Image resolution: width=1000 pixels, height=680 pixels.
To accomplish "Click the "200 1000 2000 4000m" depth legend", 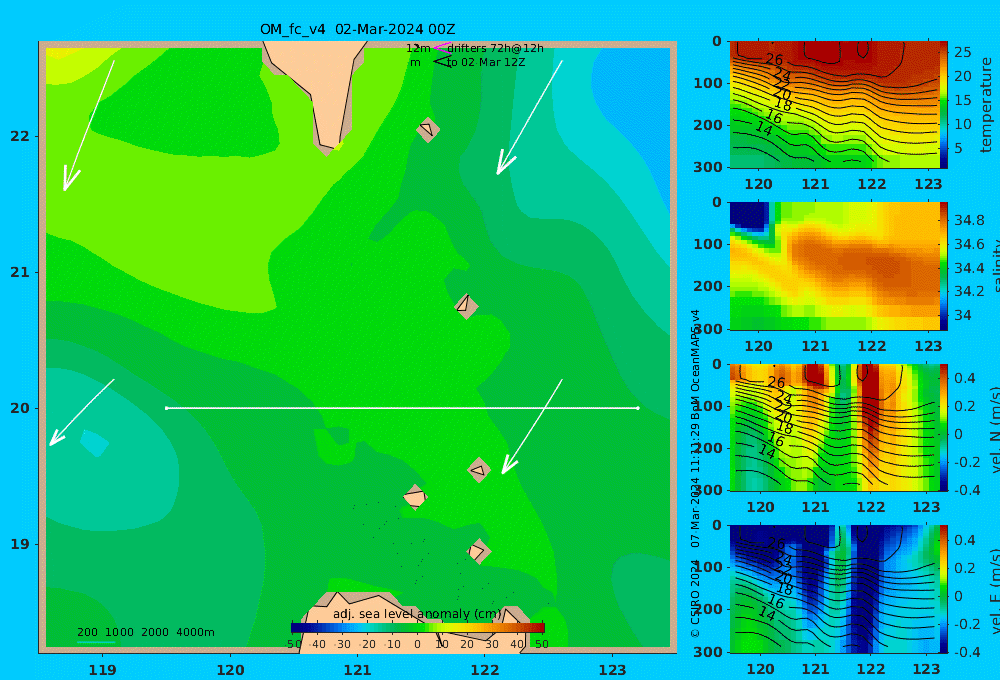I will [145, 632].
